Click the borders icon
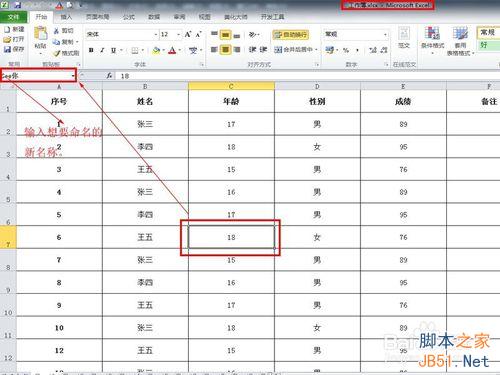The height and width of the screenshot is (375, 500). tap(135, 50)
